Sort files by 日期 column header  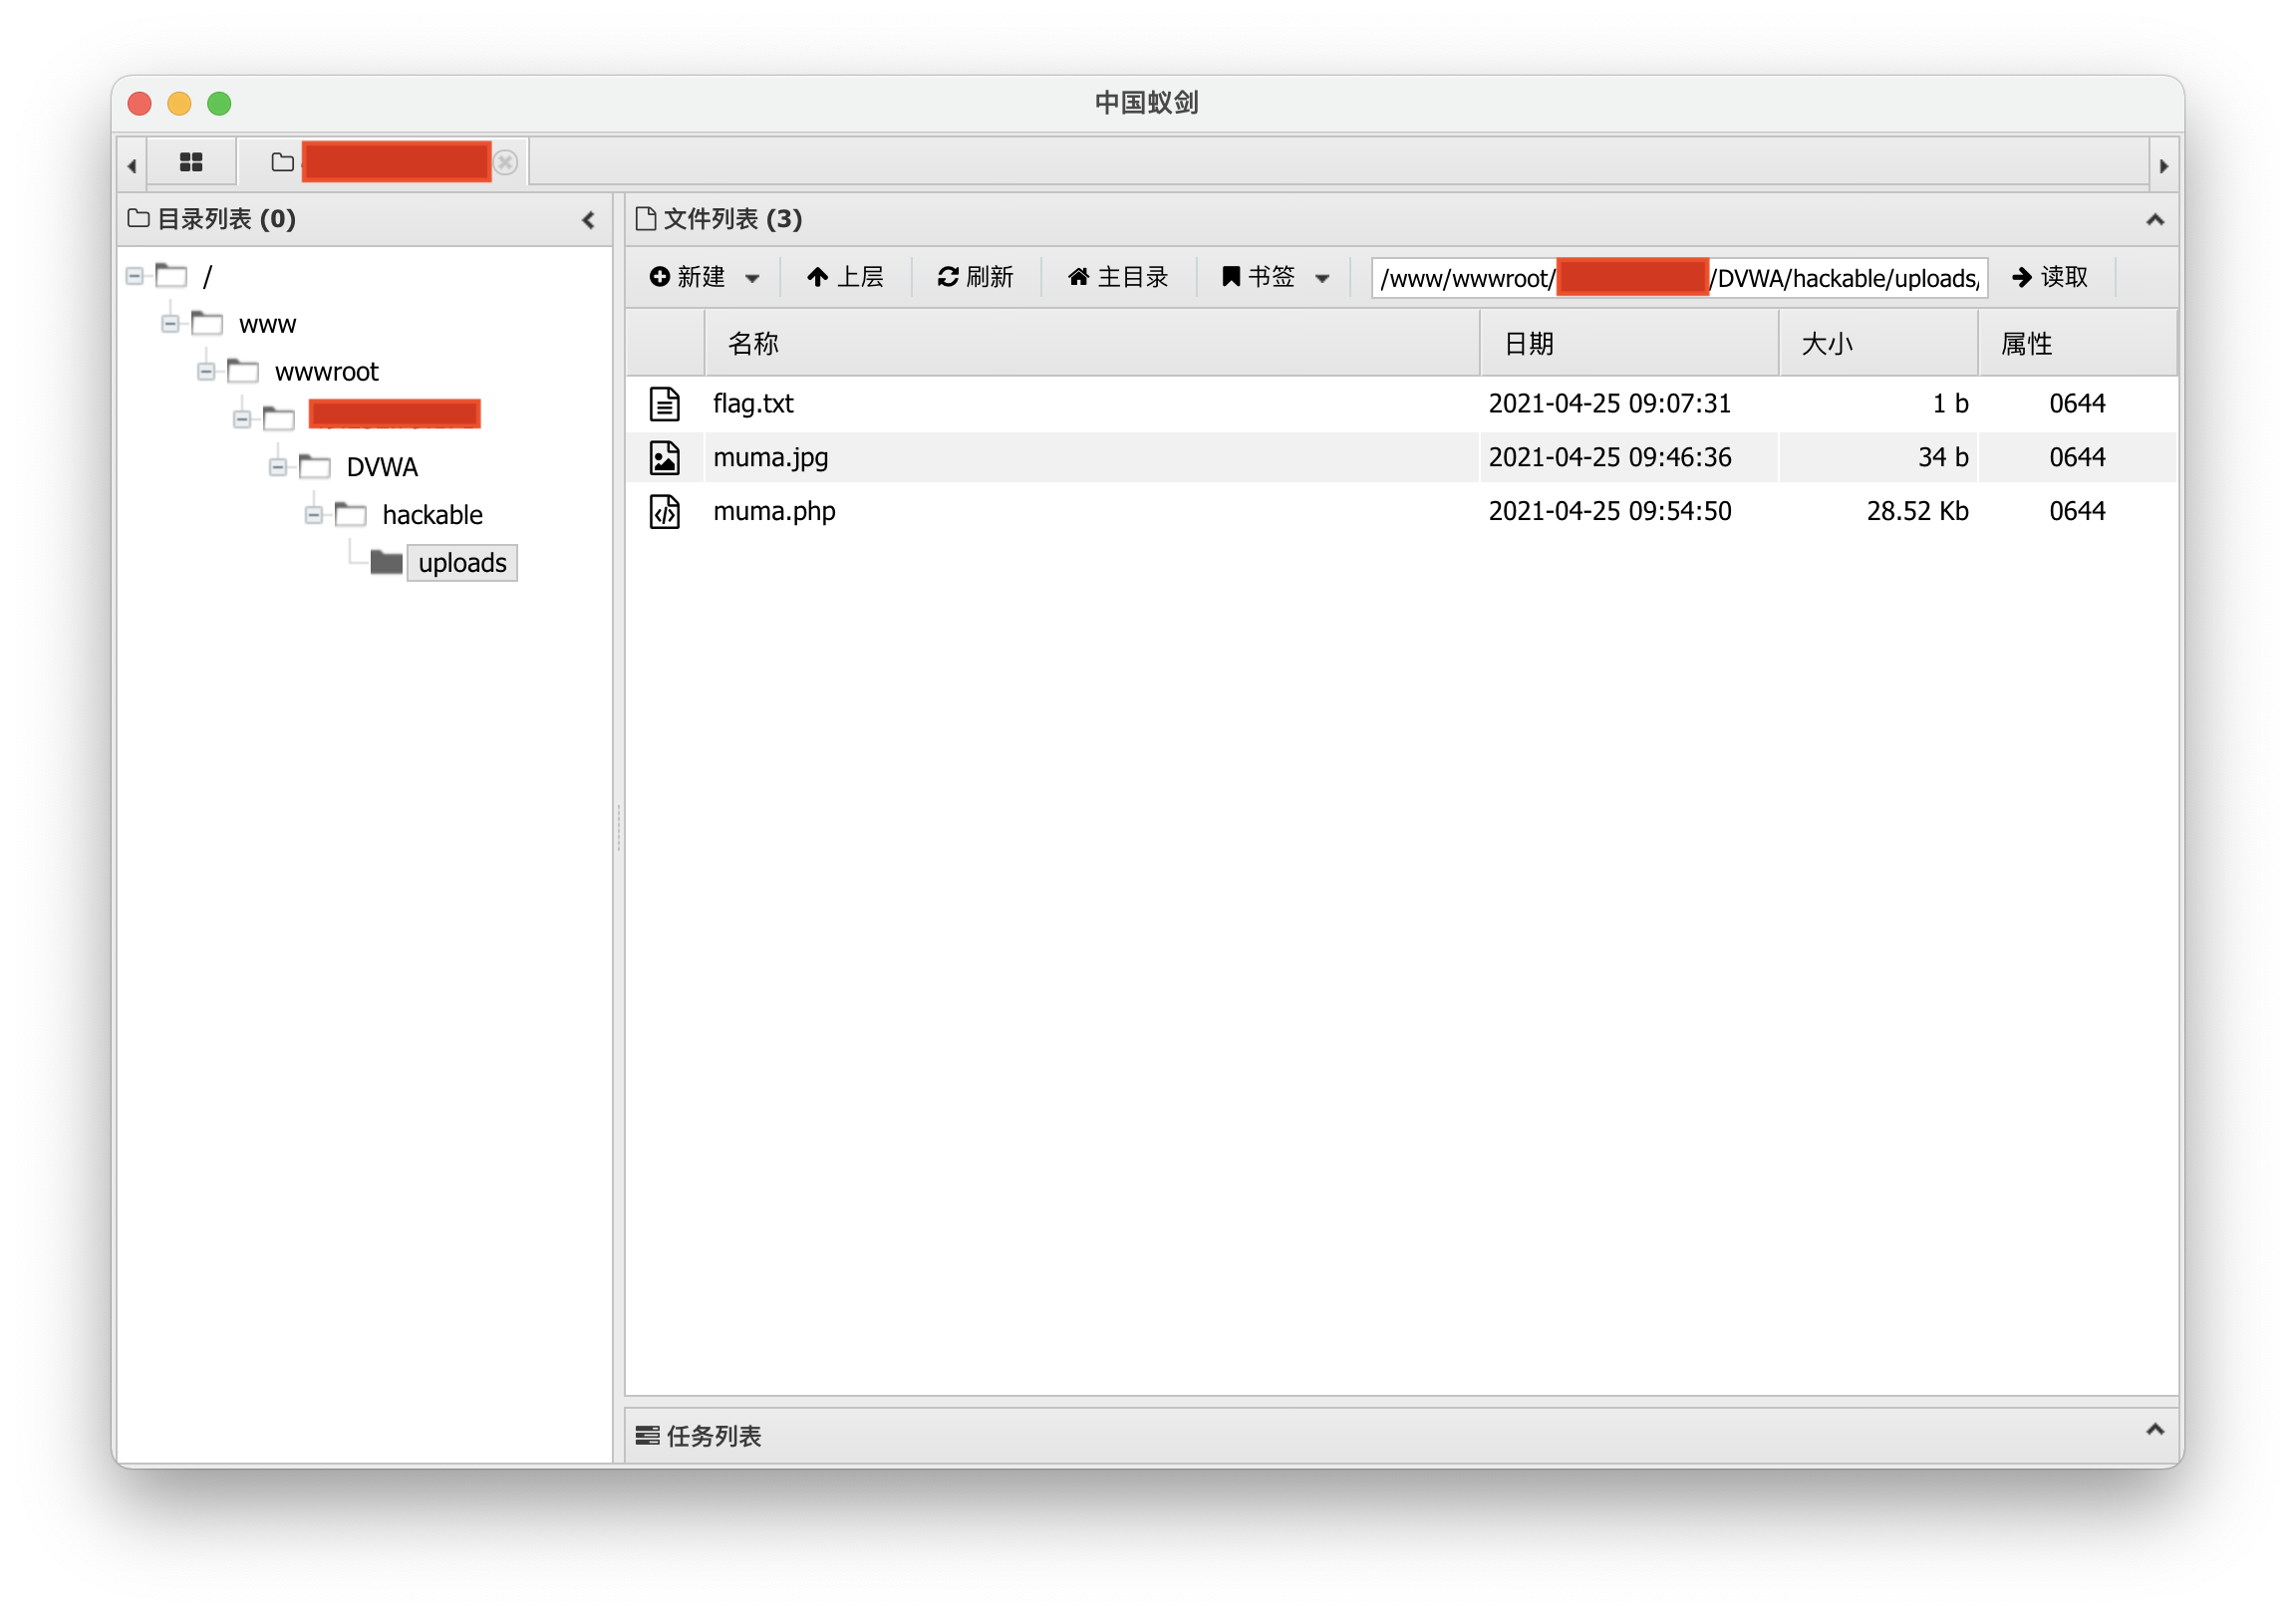1629,343
